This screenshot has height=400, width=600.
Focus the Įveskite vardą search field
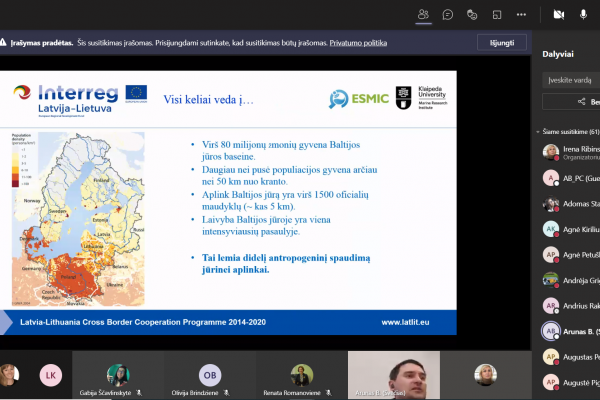click(571, 80)
